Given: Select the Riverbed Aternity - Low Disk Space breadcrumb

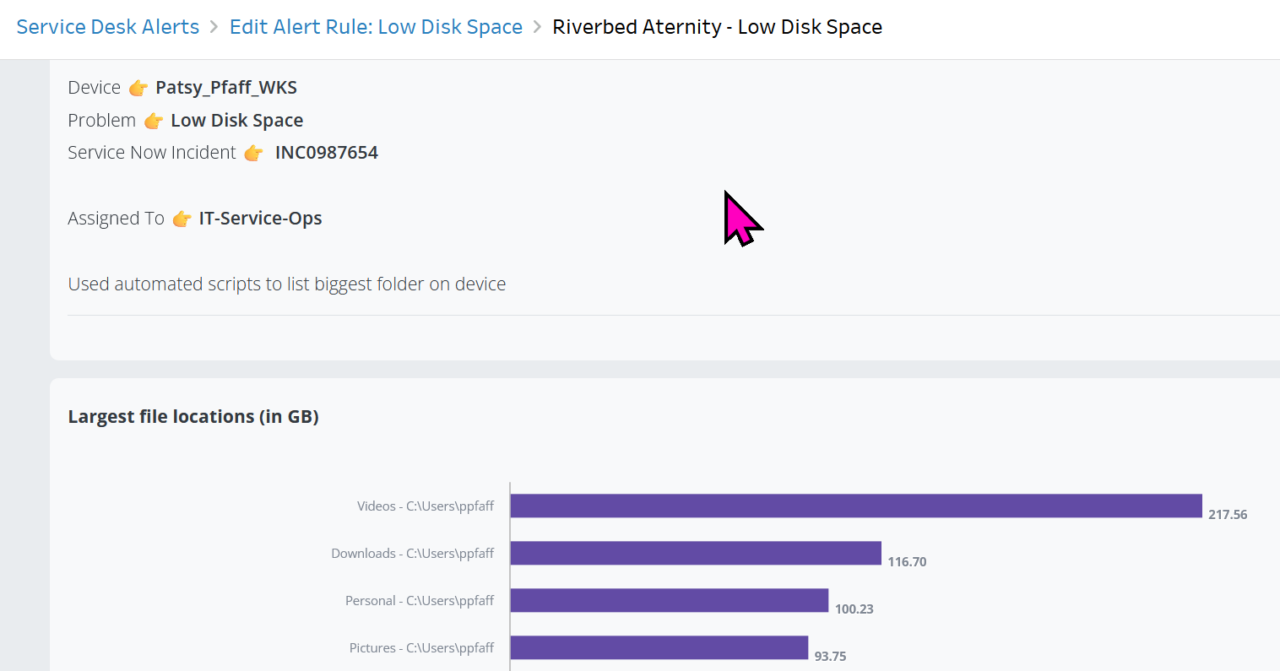Looking at the screenshot, I should pyautogui.click(x=717, y=27).
